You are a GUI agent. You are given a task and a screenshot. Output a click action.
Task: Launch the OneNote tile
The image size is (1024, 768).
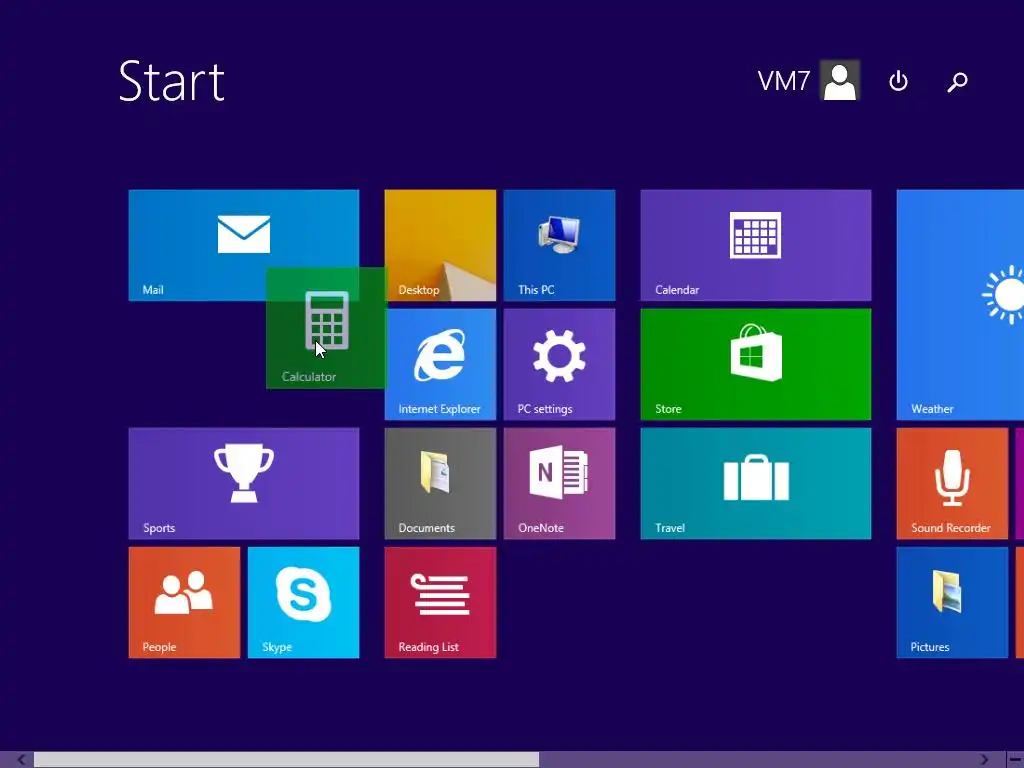point(559,483)
